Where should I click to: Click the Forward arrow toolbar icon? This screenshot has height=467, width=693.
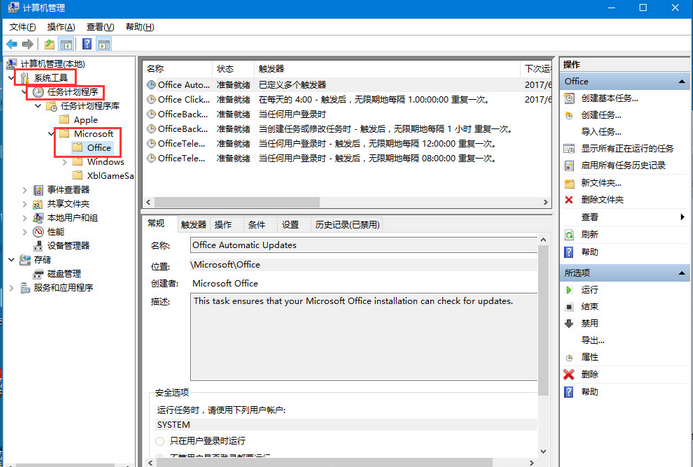28,44
